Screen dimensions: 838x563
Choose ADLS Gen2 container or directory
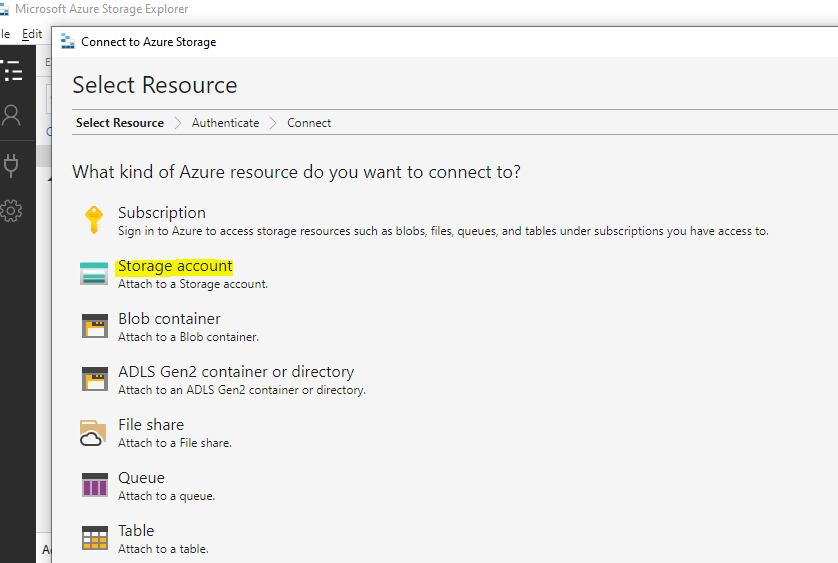(x=236, y=372)
